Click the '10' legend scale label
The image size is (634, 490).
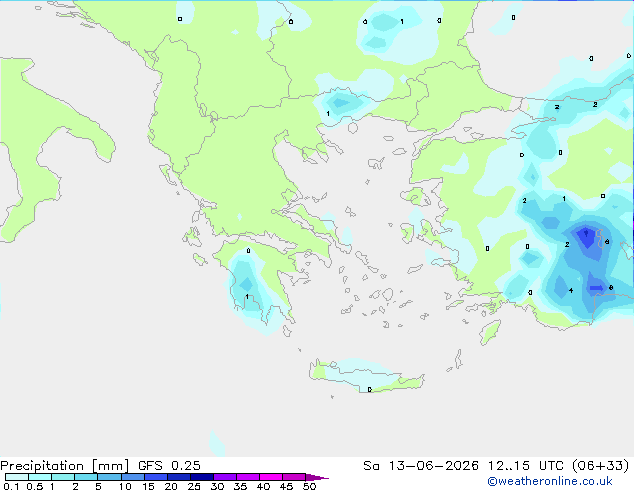125,486
